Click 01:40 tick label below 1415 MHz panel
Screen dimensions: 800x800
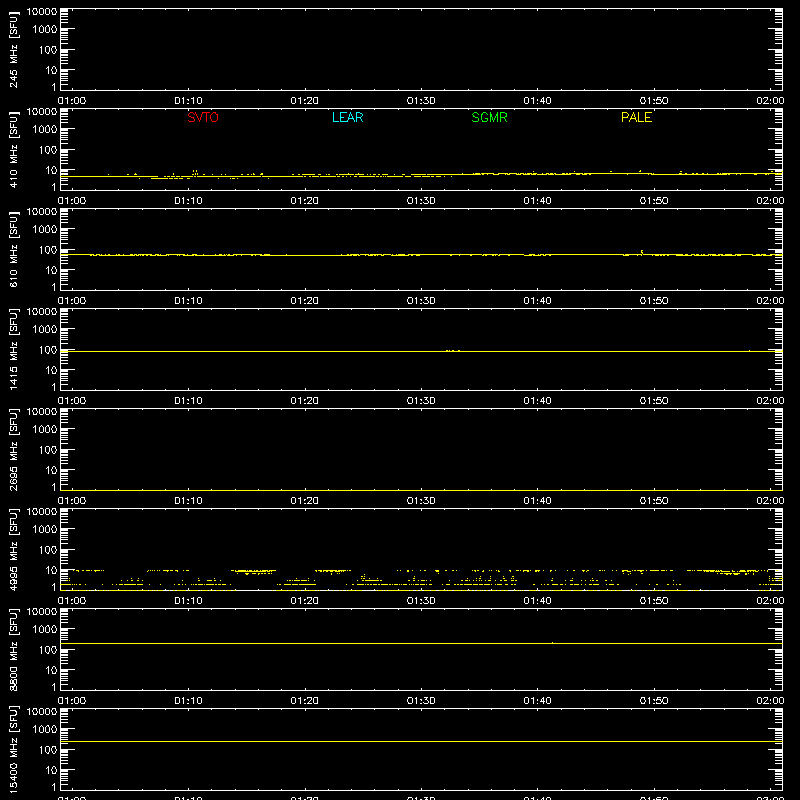537,401
